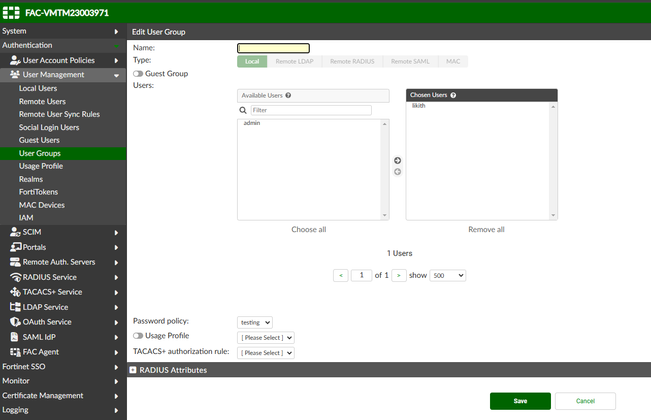Expand RADIUS Attributes plus icon

[133, 370]
